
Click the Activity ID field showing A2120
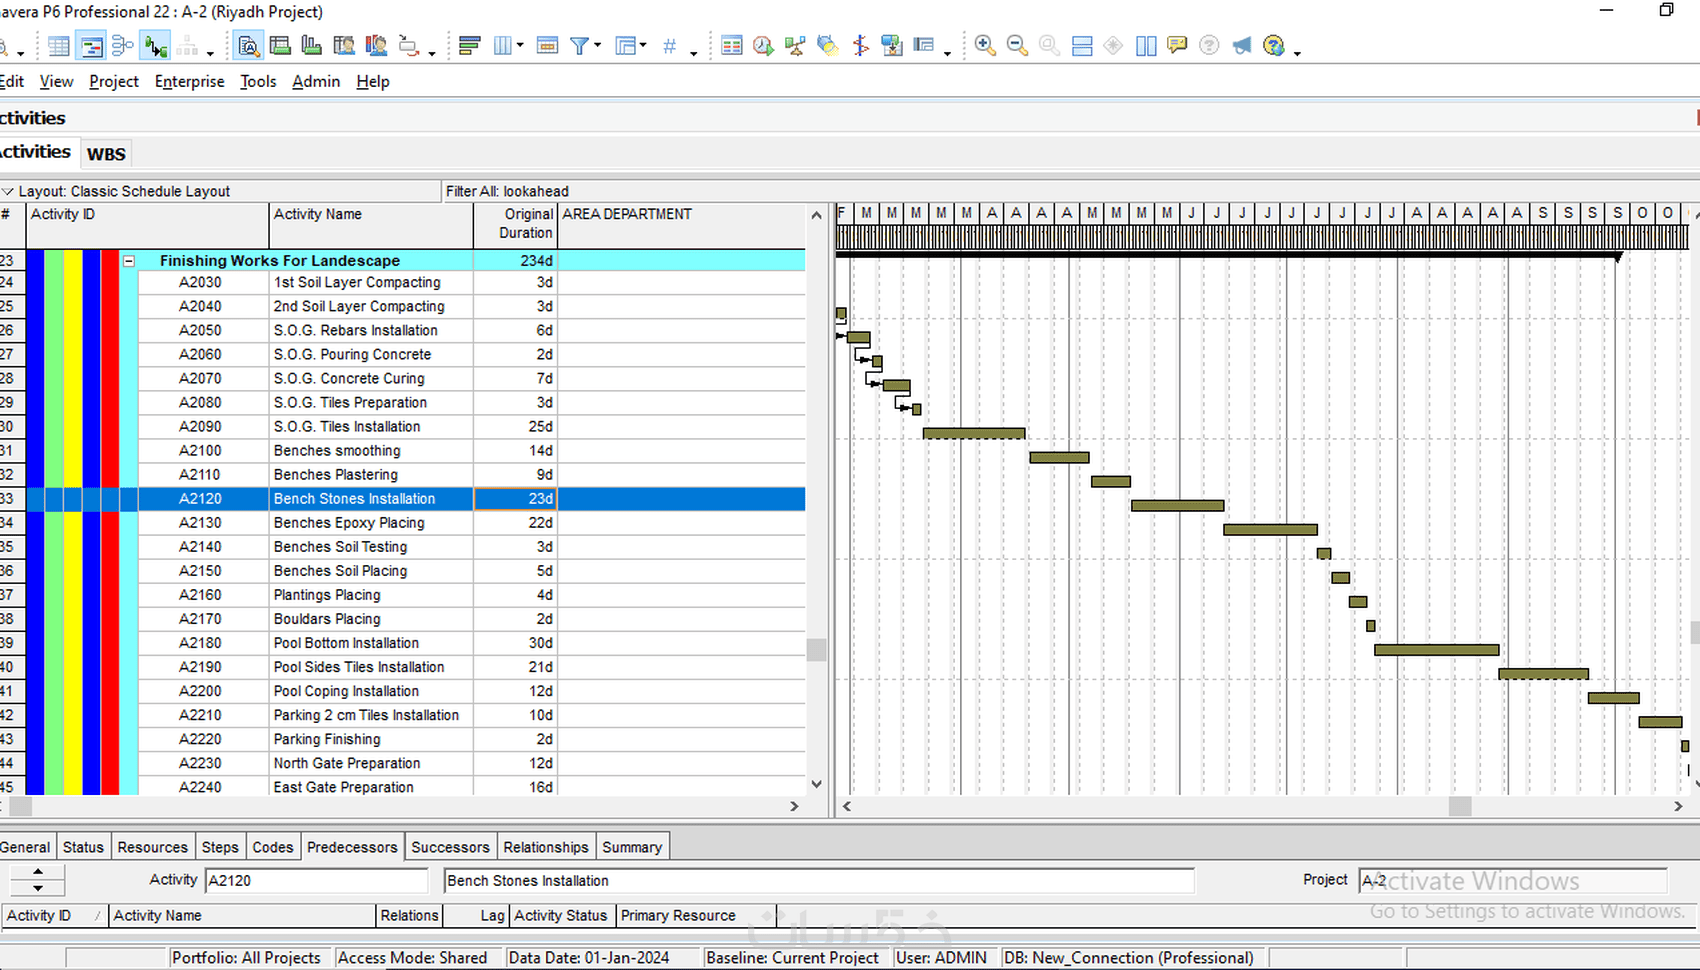click(x=316, y=881)
